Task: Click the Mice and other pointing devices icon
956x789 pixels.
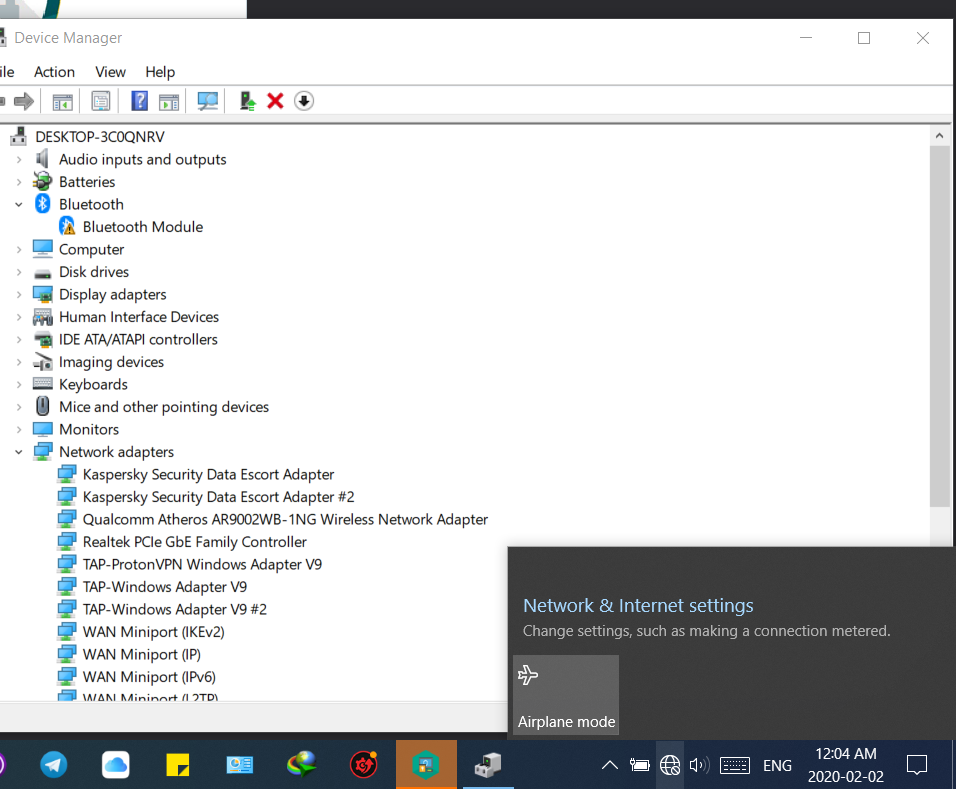Action: click(43, 407)
